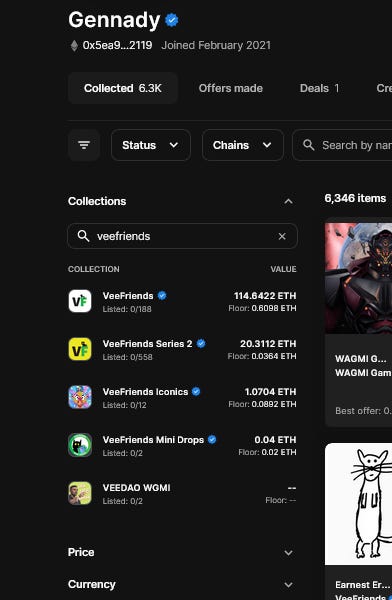Click the Joined February 2021 text

[216, 45]
